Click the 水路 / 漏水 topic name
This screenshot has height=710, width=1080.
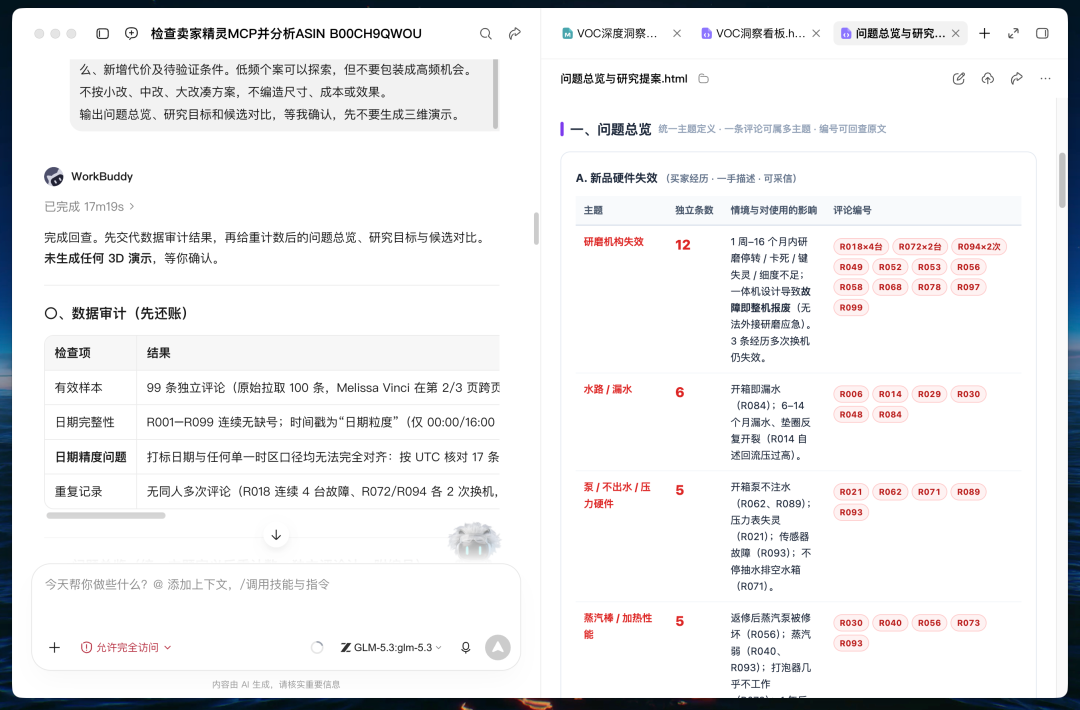pos(608,389)
